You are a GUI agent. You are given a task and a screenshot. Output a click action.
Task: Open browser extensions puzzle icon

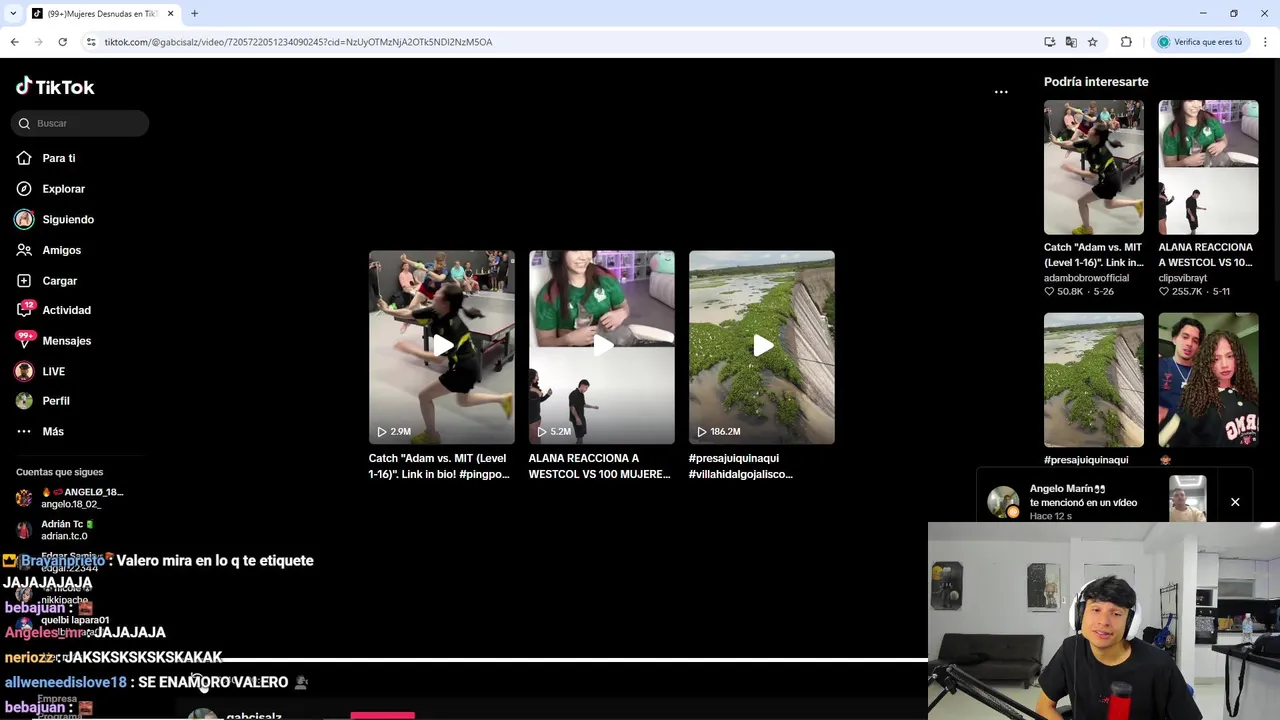[x=1126, y=42]
